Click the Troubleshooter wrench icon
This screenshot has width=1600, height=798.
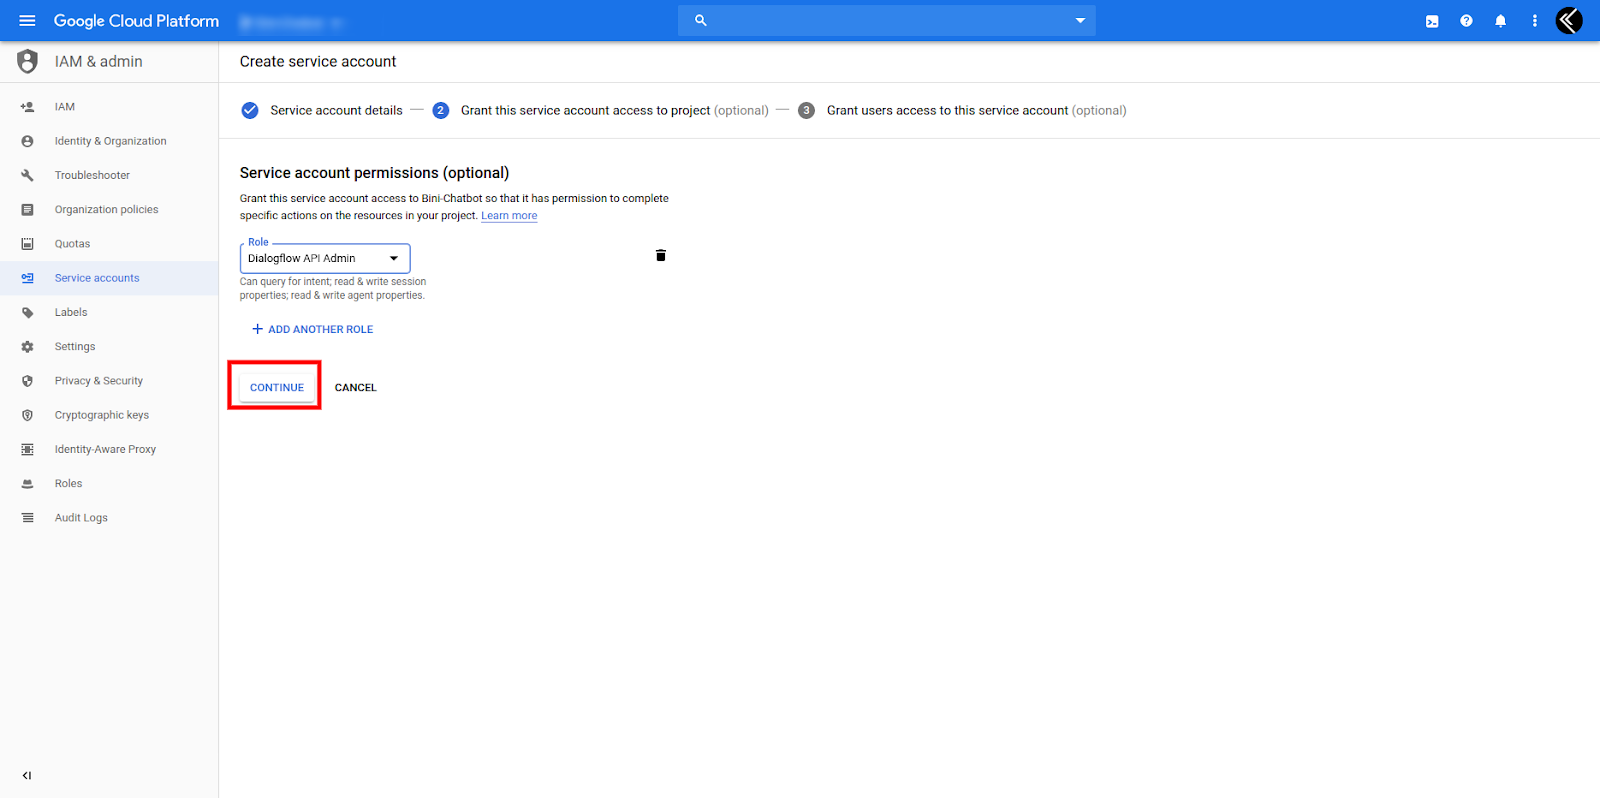pyautogui.click(x=28, y=175)
